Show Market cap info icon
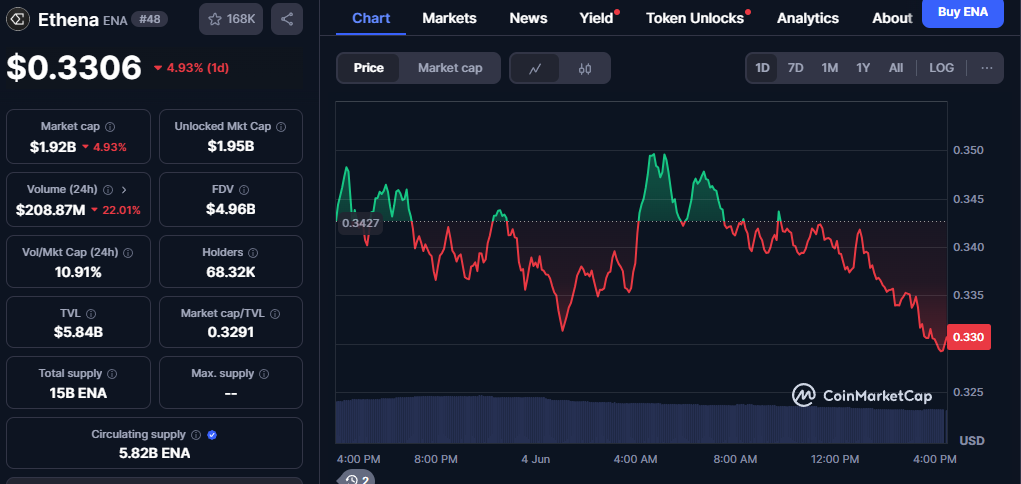Screen dimensions: 1021x484 tap(110, 126)
